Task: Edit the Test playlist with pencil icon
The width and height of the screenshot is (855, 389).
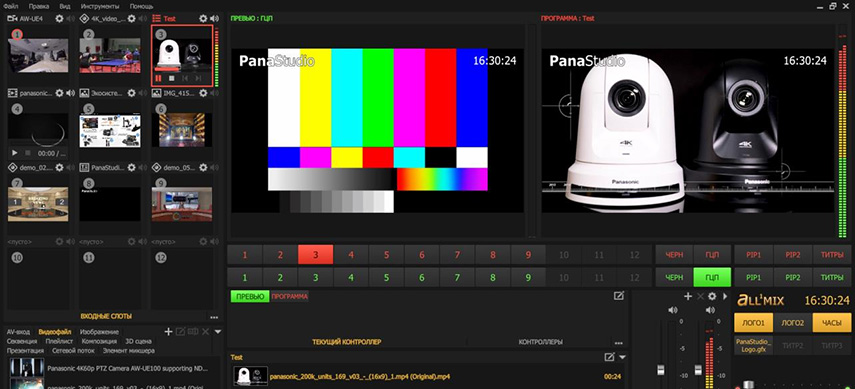Action: [x=610, y=357]
